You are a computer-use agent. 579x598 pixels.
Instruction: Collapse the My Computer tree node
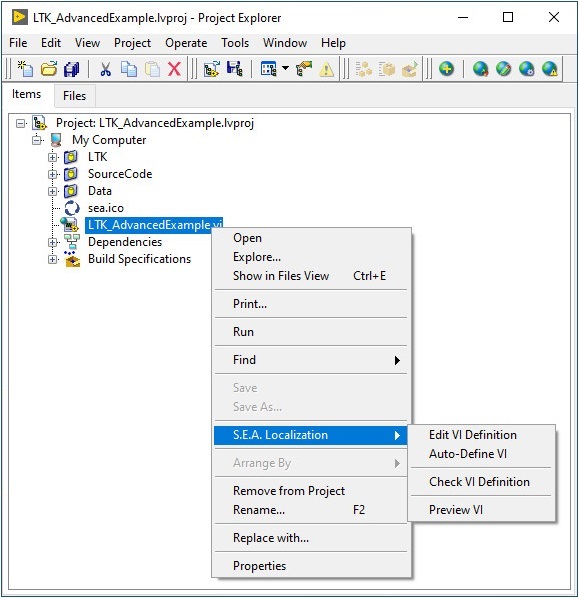37,140
